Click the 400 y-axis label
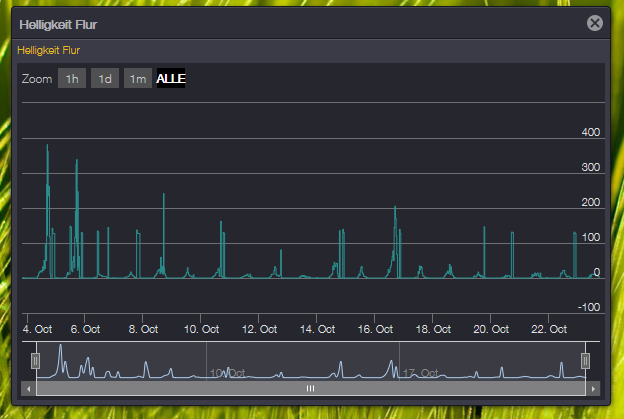Image resolution: width=624 pixels, height=419 pixels. (x=590, y=132)
